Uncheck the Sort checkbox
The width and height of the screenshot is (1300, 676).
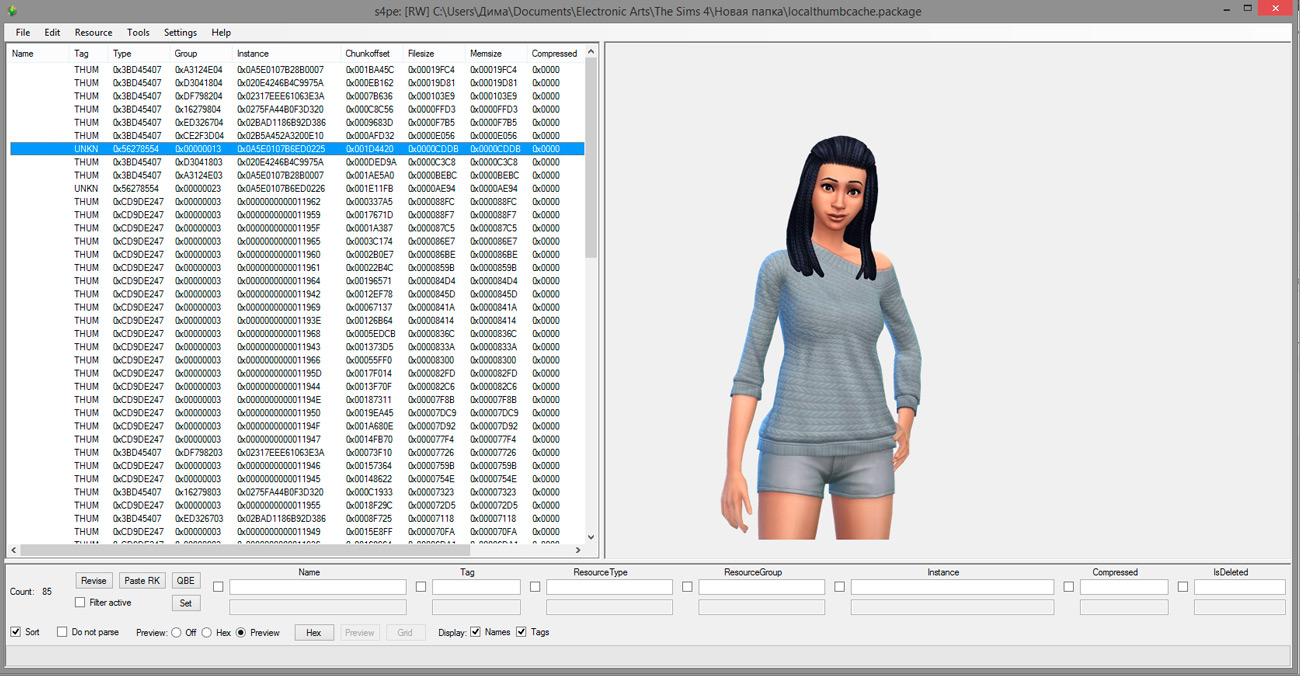pyautogui.click(x=15, y=632)
